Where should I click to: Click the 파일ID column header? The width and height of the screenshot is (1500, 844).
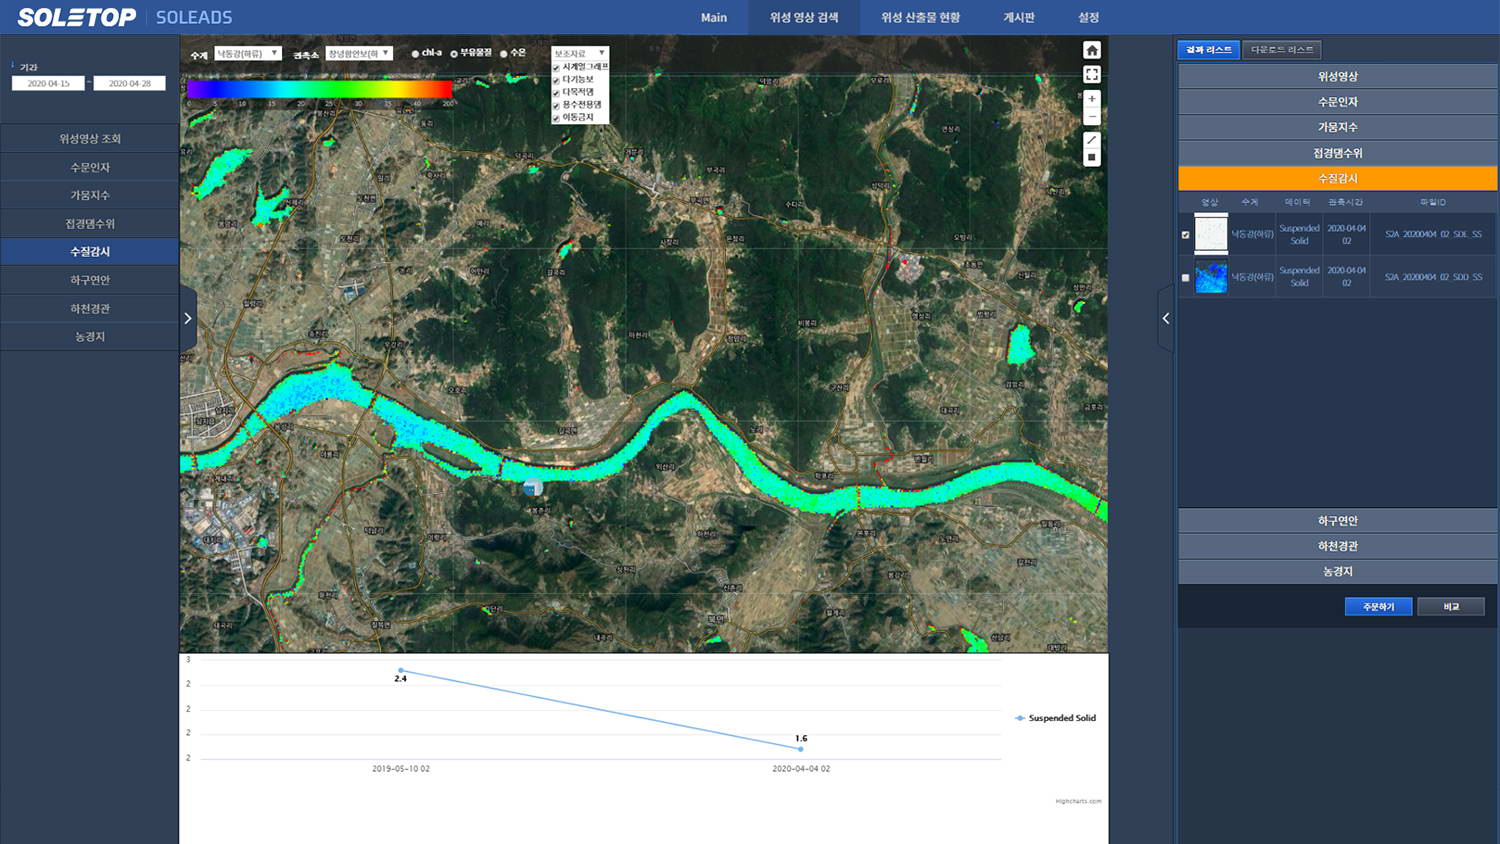pos(1433,202)
